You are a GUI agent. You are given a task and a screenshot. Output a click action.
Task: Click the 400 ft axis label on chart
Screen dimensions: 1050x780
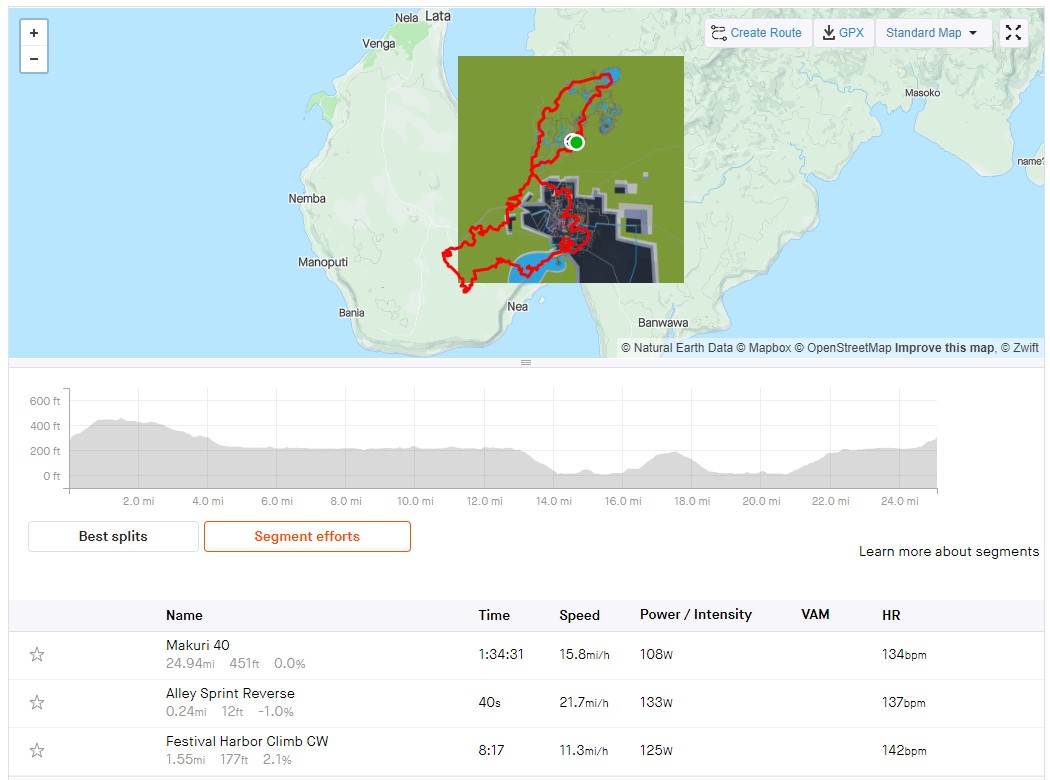45,426
